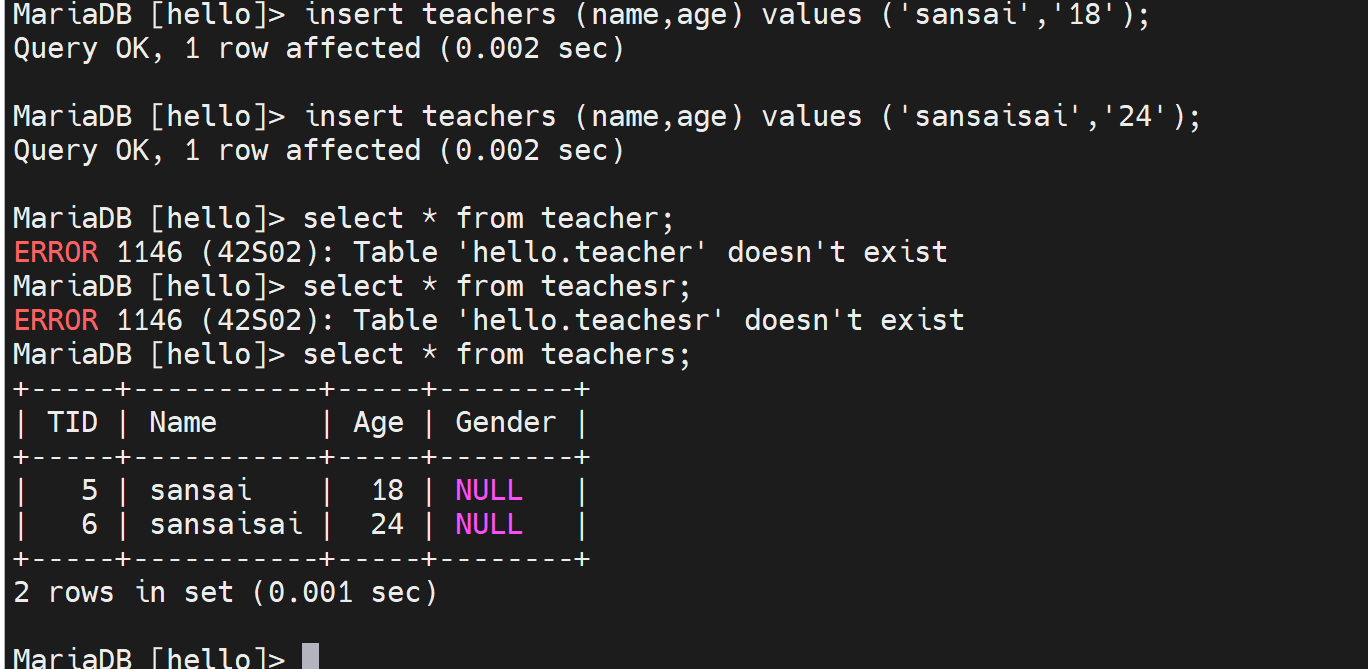Click the Age column header in the result table

point(378,423)
